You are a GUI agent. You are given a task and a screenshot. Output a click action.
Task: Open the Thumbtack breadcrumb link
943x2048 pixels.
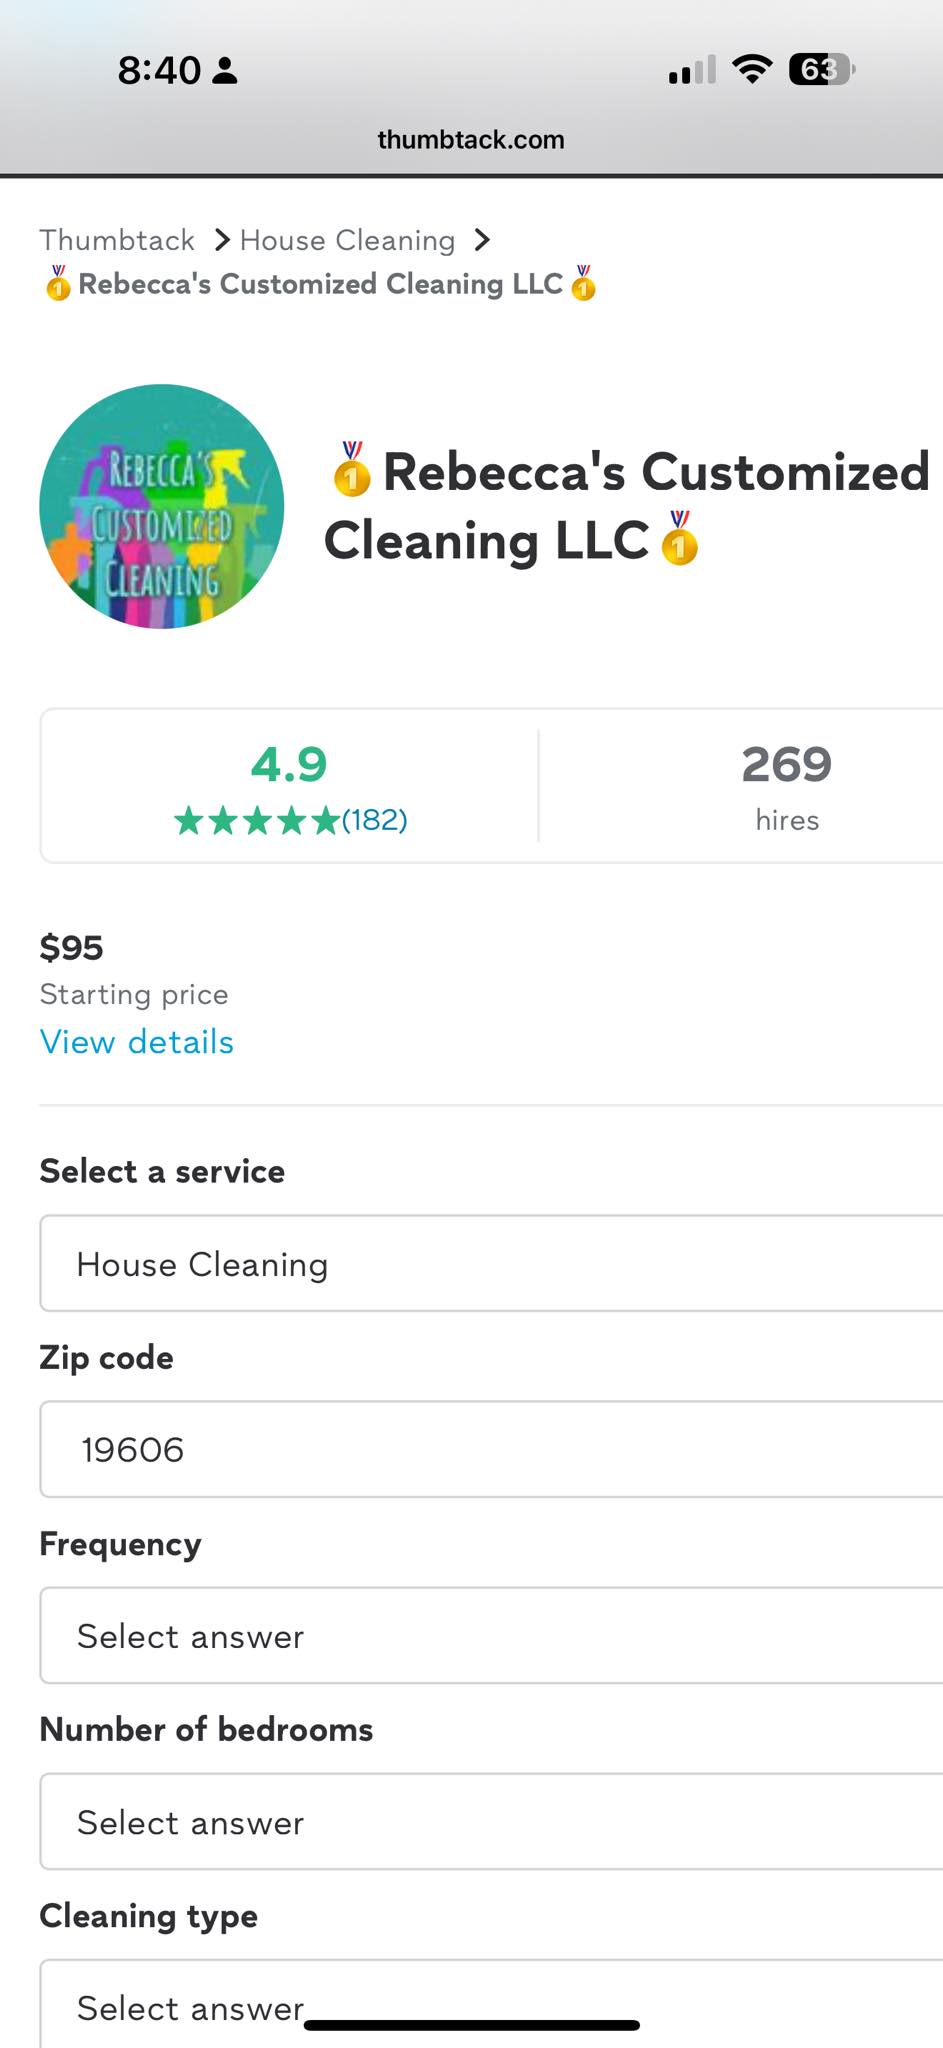(117, 240)
